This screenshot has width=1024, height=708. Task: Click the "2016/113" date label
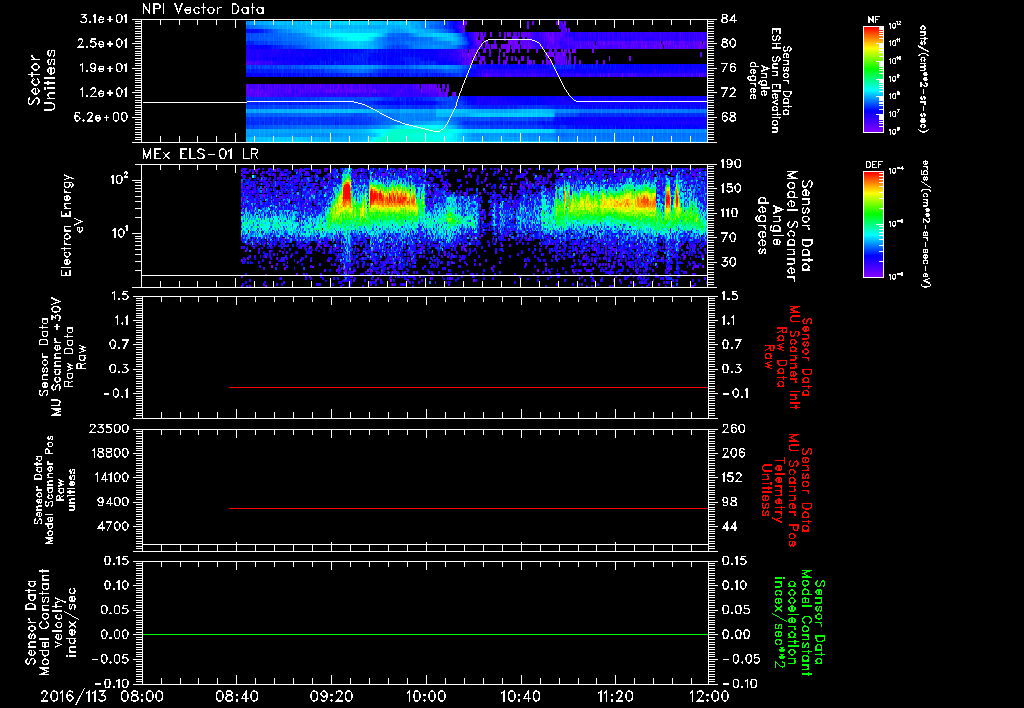73,696
